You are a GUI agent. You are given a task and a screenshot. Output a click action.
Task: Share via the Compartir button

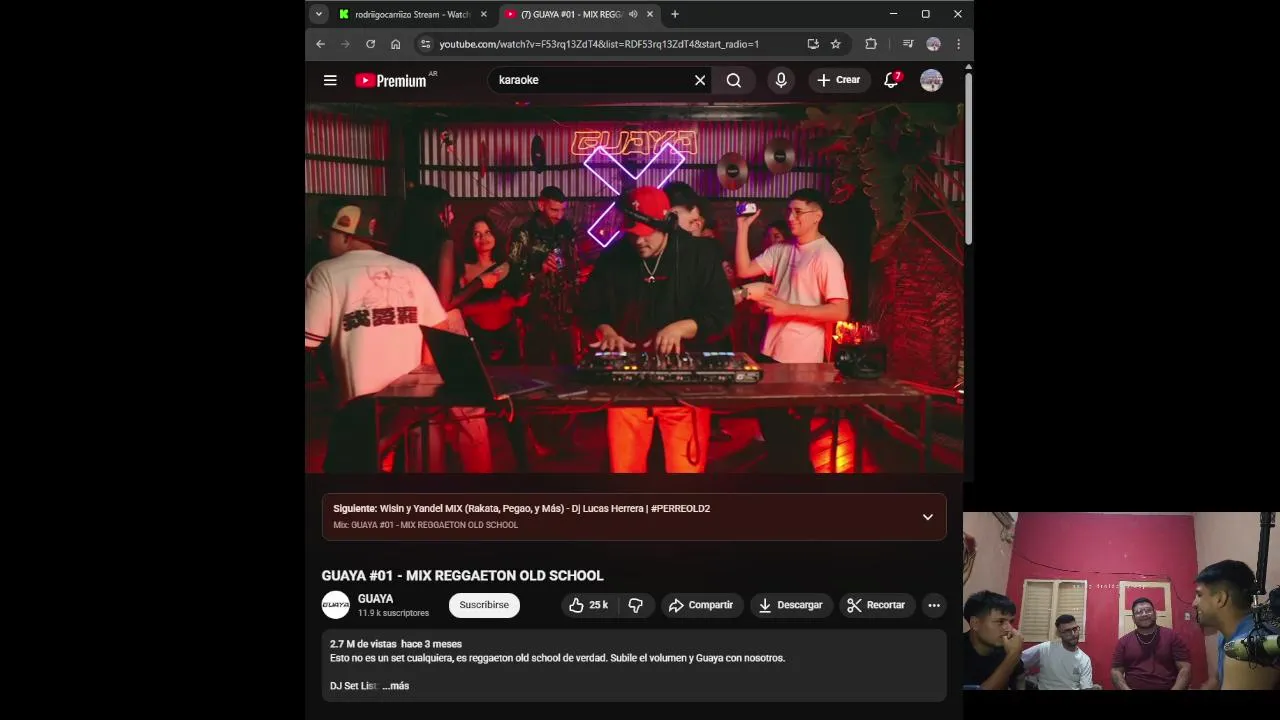[x=701, y=605]
